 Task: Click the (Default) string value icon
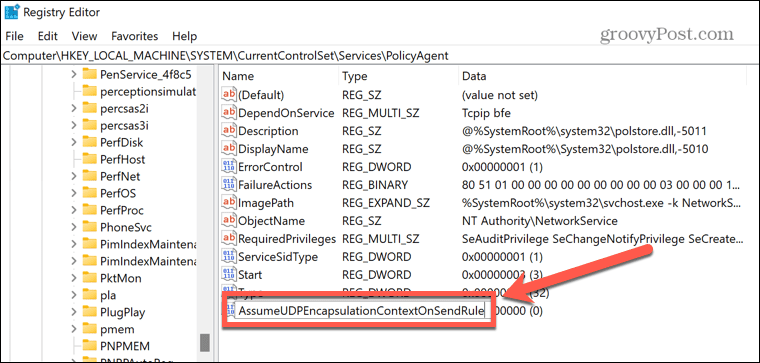coord(228,94)
